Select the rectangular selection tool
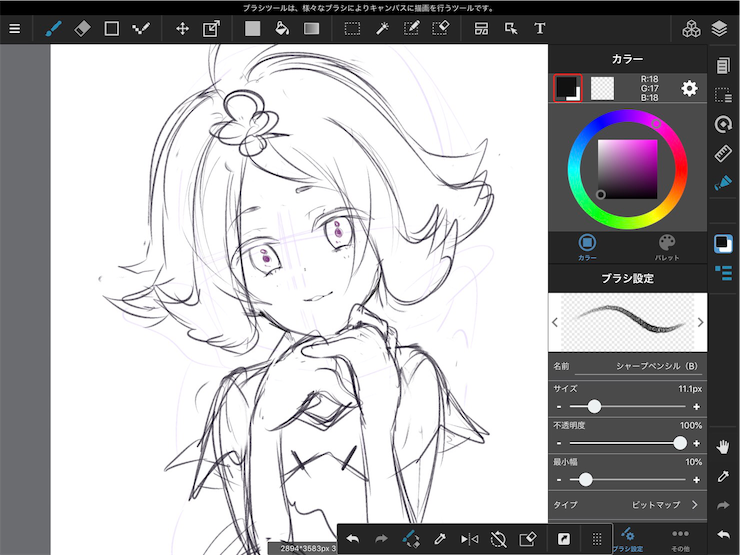Image resolution: width=740 pixels, height=555 pixels. coord(353,29)
